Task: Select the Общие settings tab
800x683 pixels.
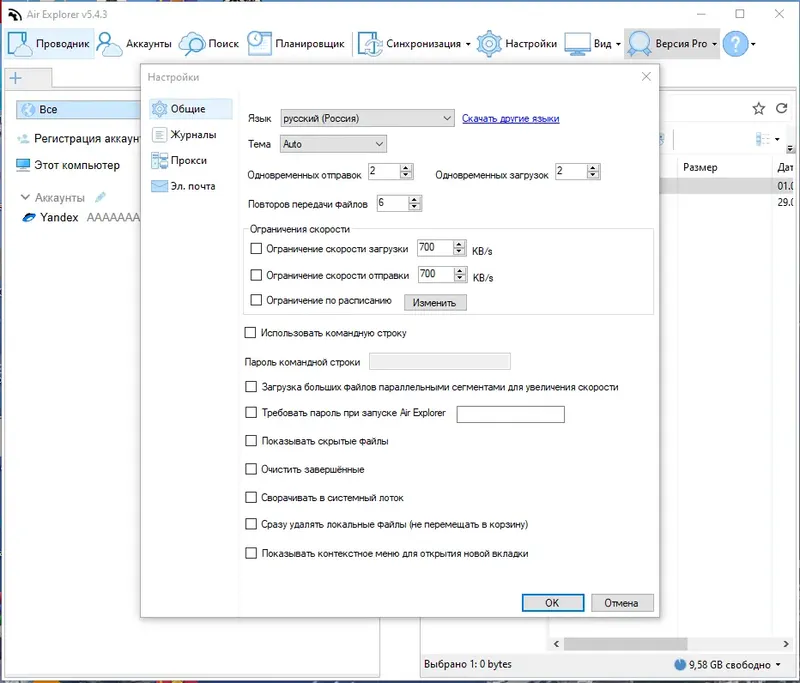Action: pos(191,109)
